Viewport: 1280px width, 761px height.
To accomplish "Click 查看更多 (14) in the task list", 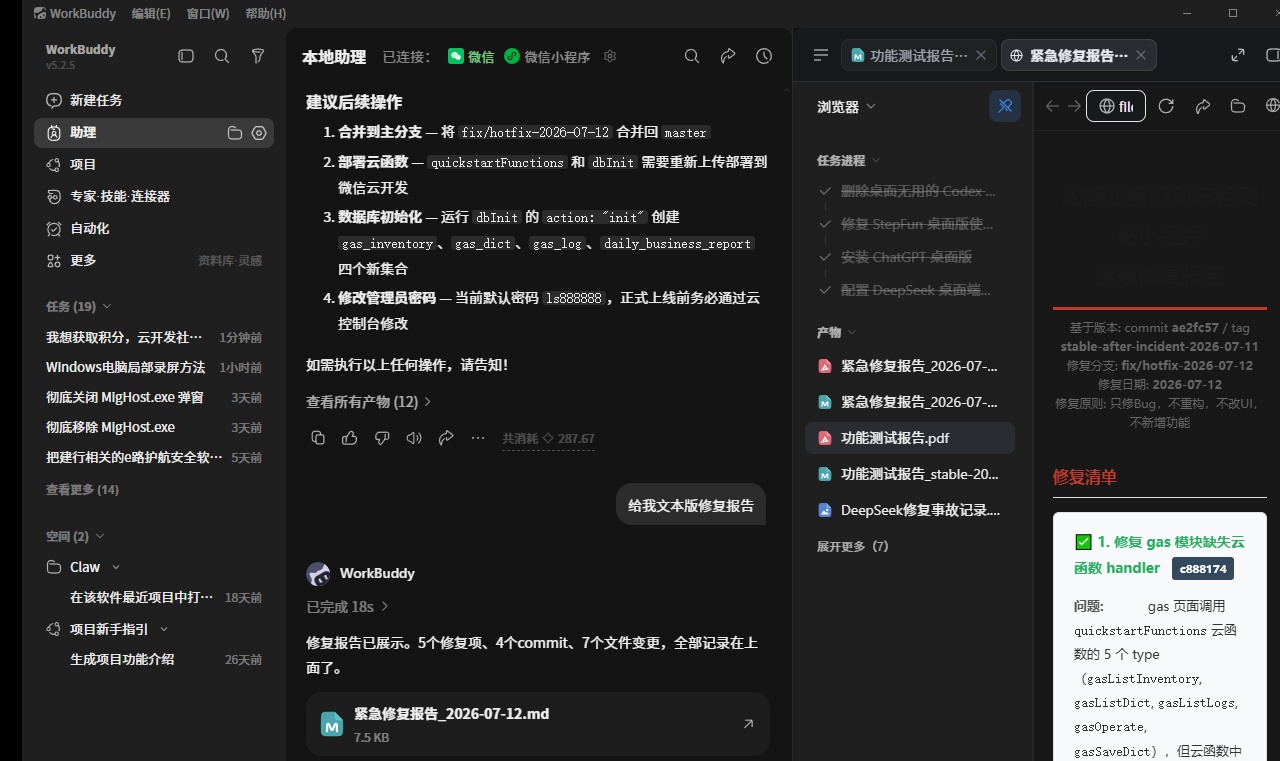I will coord(82,490).
